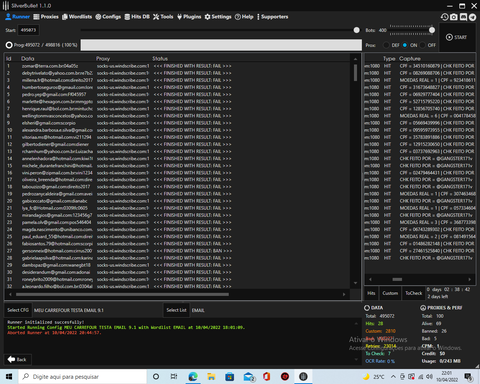Click the Bots count slider handle
The image size is (480, 384).
[x=432, y=30]
